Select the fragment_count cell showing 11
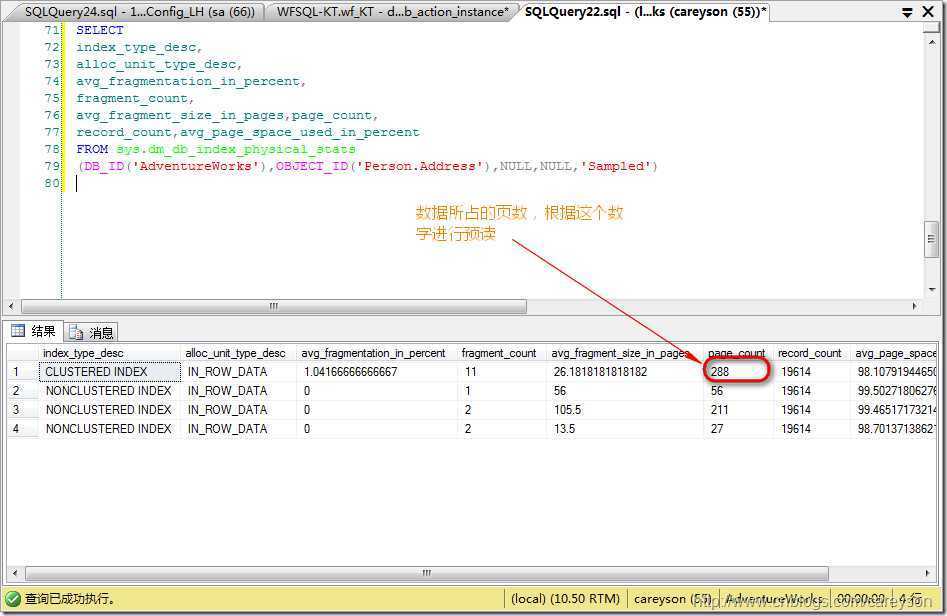This screenshot has width=947, height=616. [502, 372]
